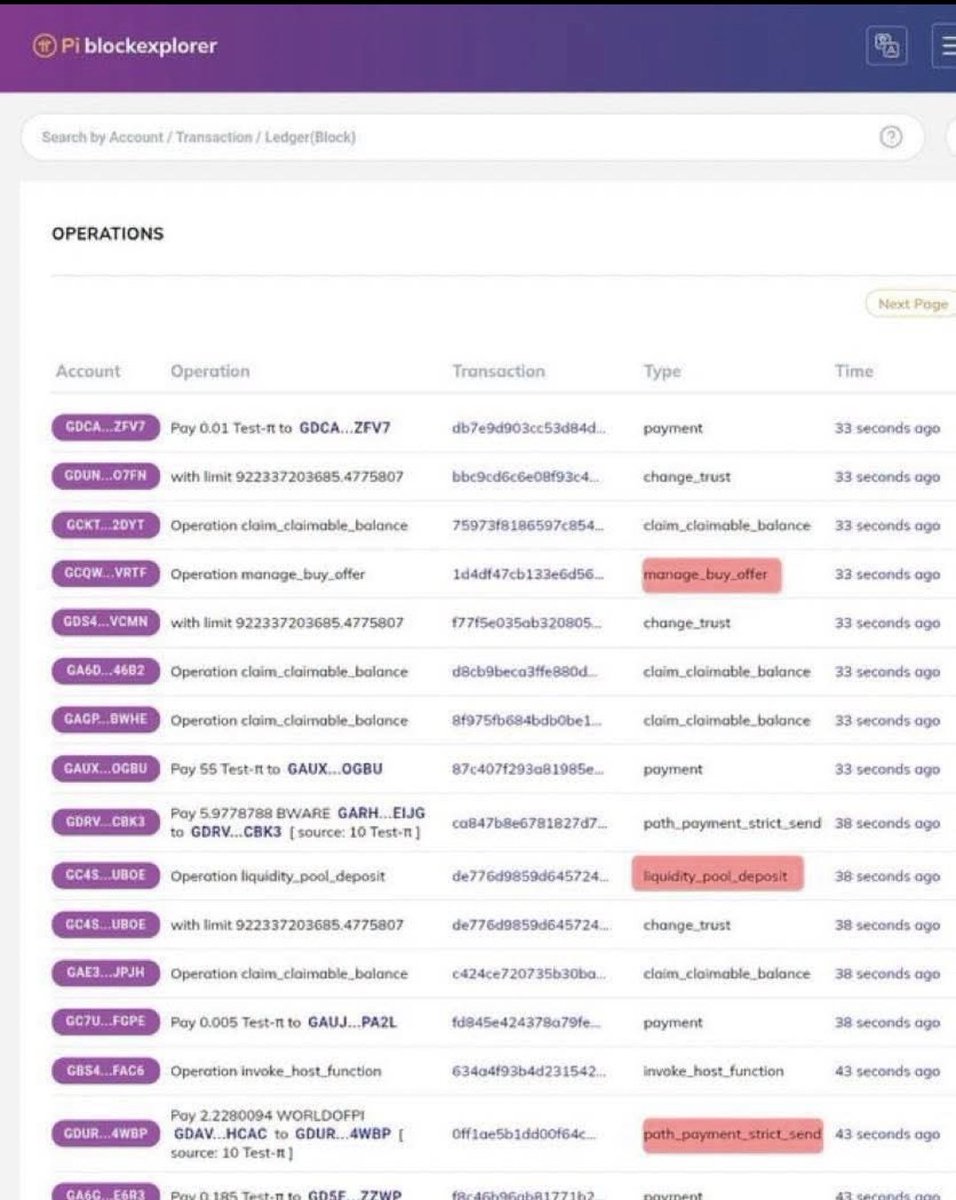This screenshot has height=1200, width=956.
Task: Open account GCQW...VRTF badge
Action: (x=105, y=574)
